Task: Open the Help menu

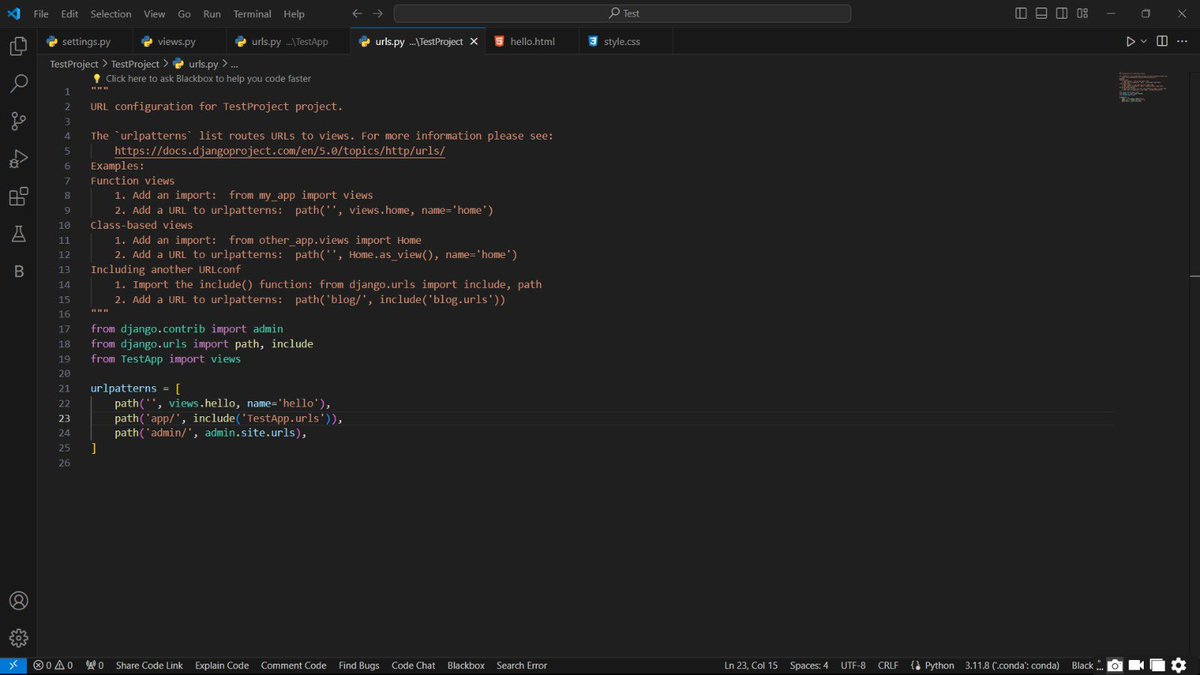Action: coord(294,14)
